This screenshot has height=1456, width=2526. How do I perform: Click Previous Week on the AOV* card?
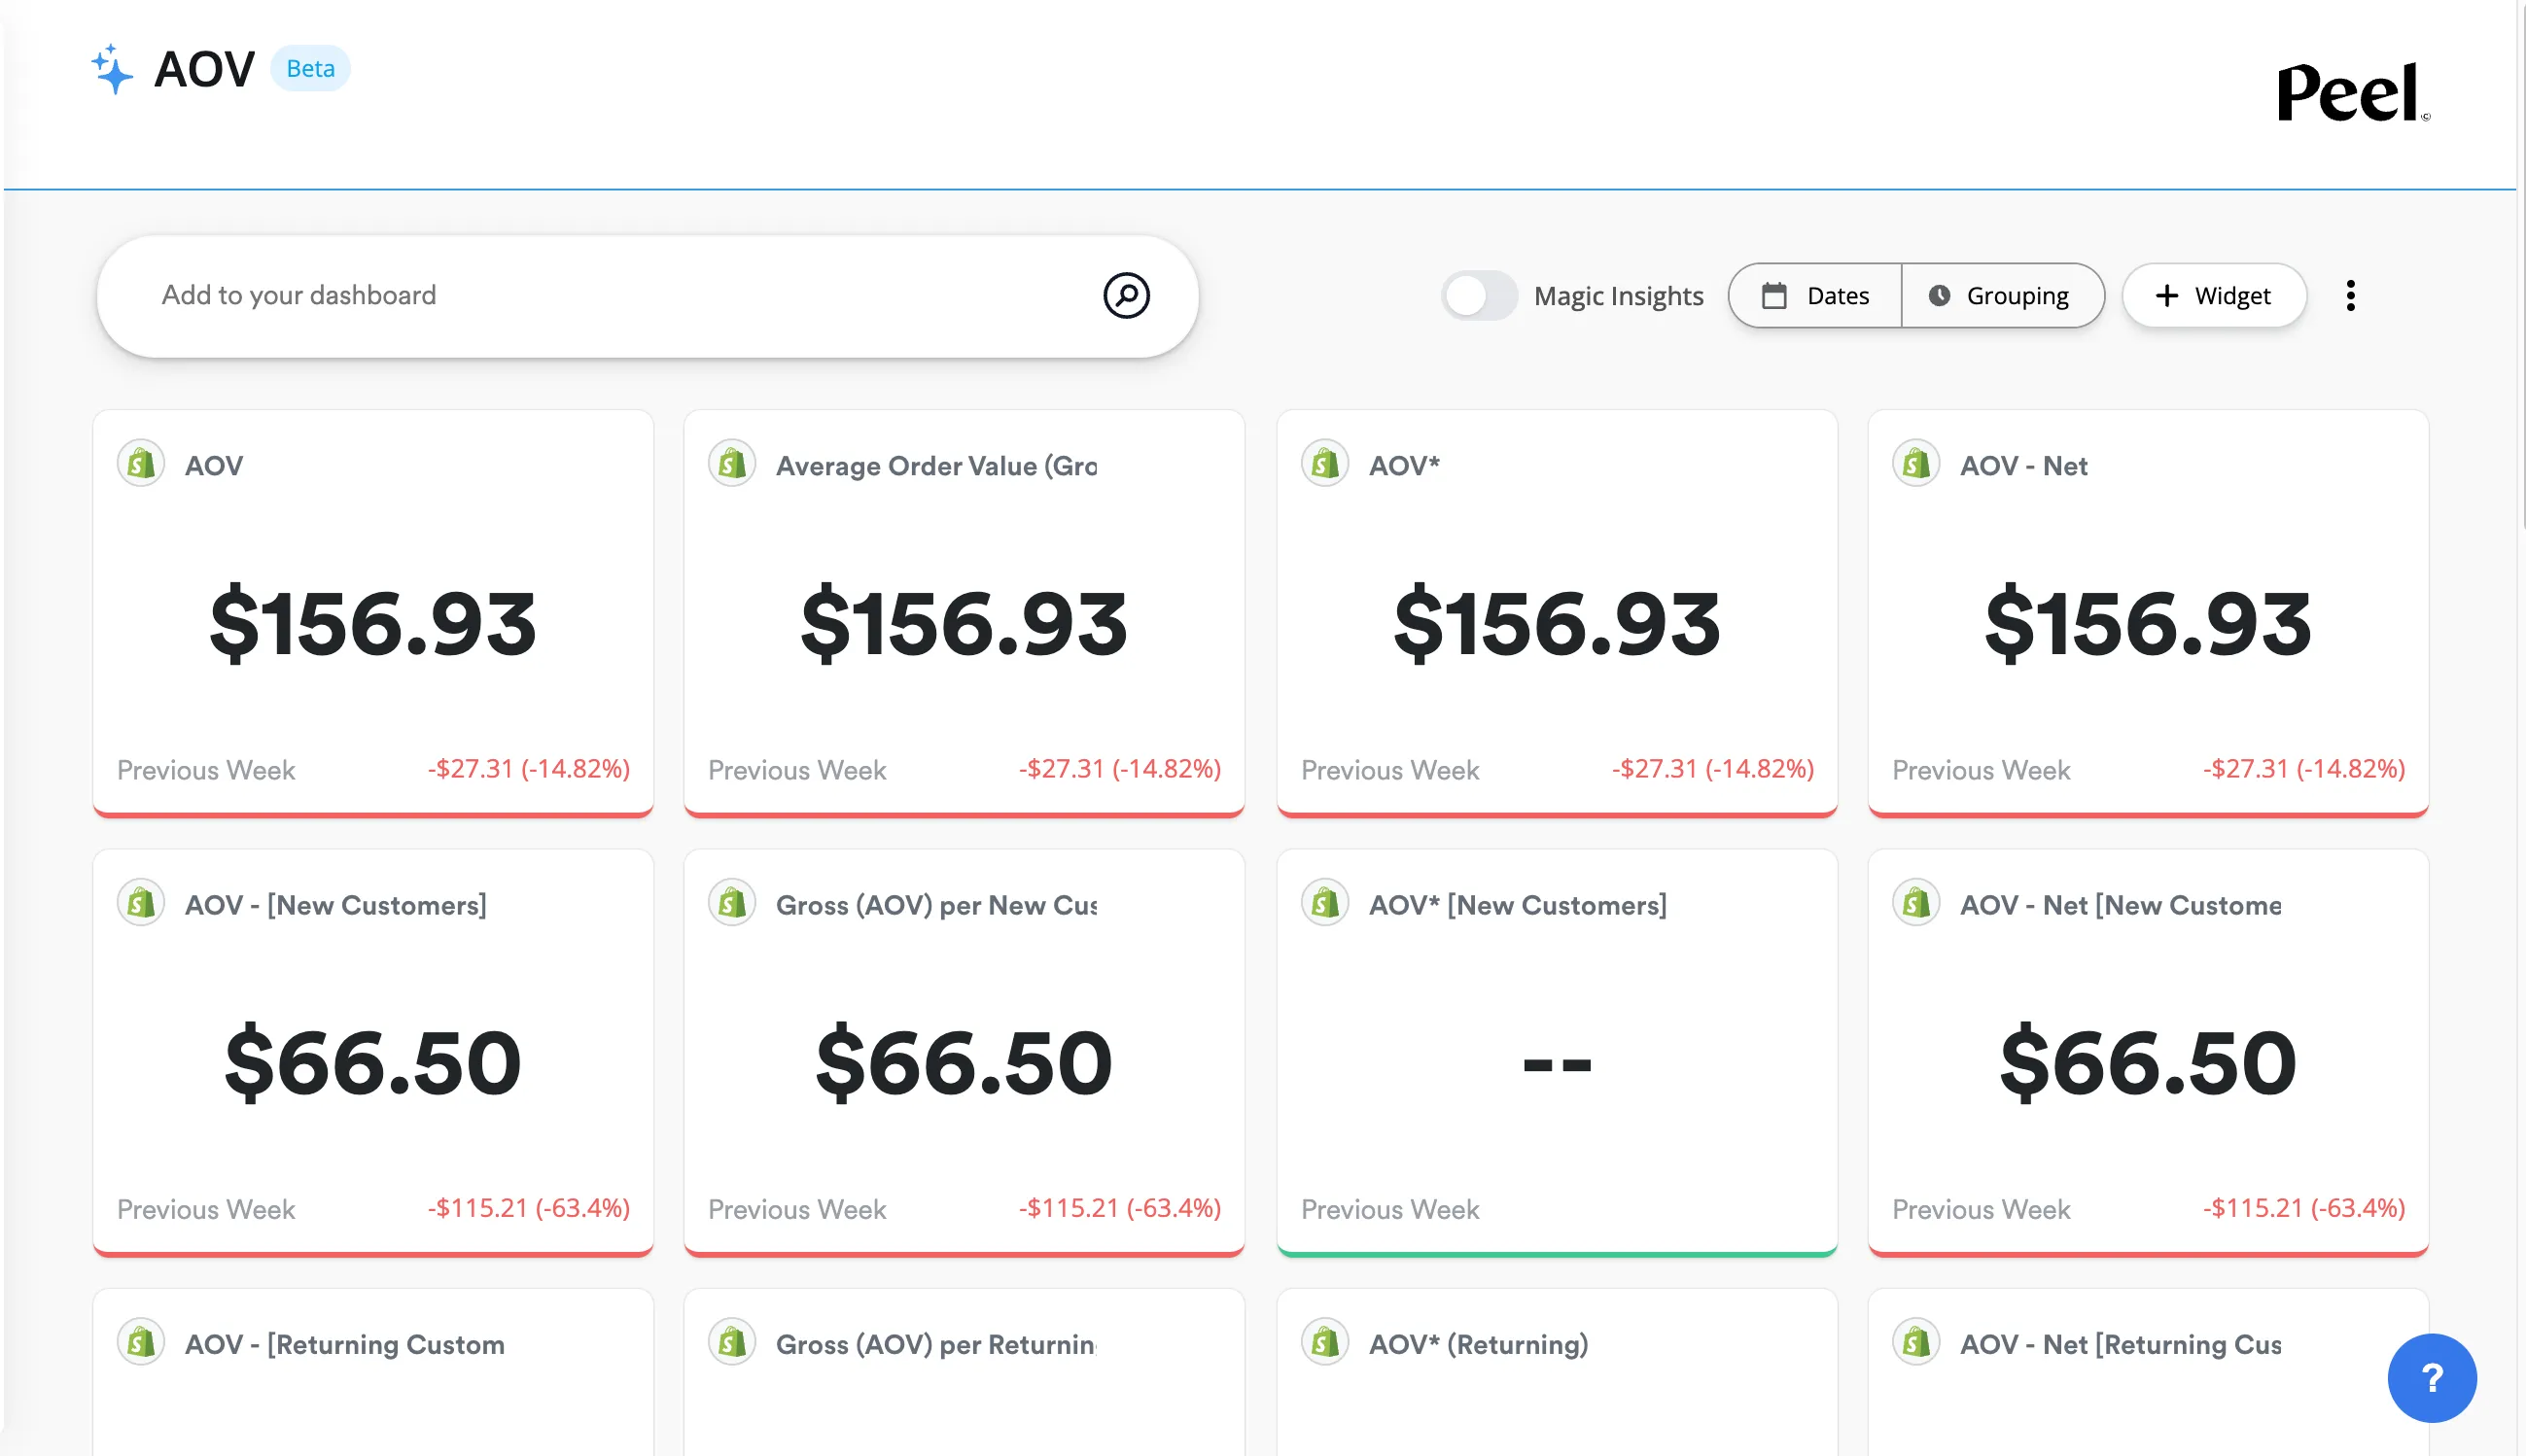tap(1389, 771)
